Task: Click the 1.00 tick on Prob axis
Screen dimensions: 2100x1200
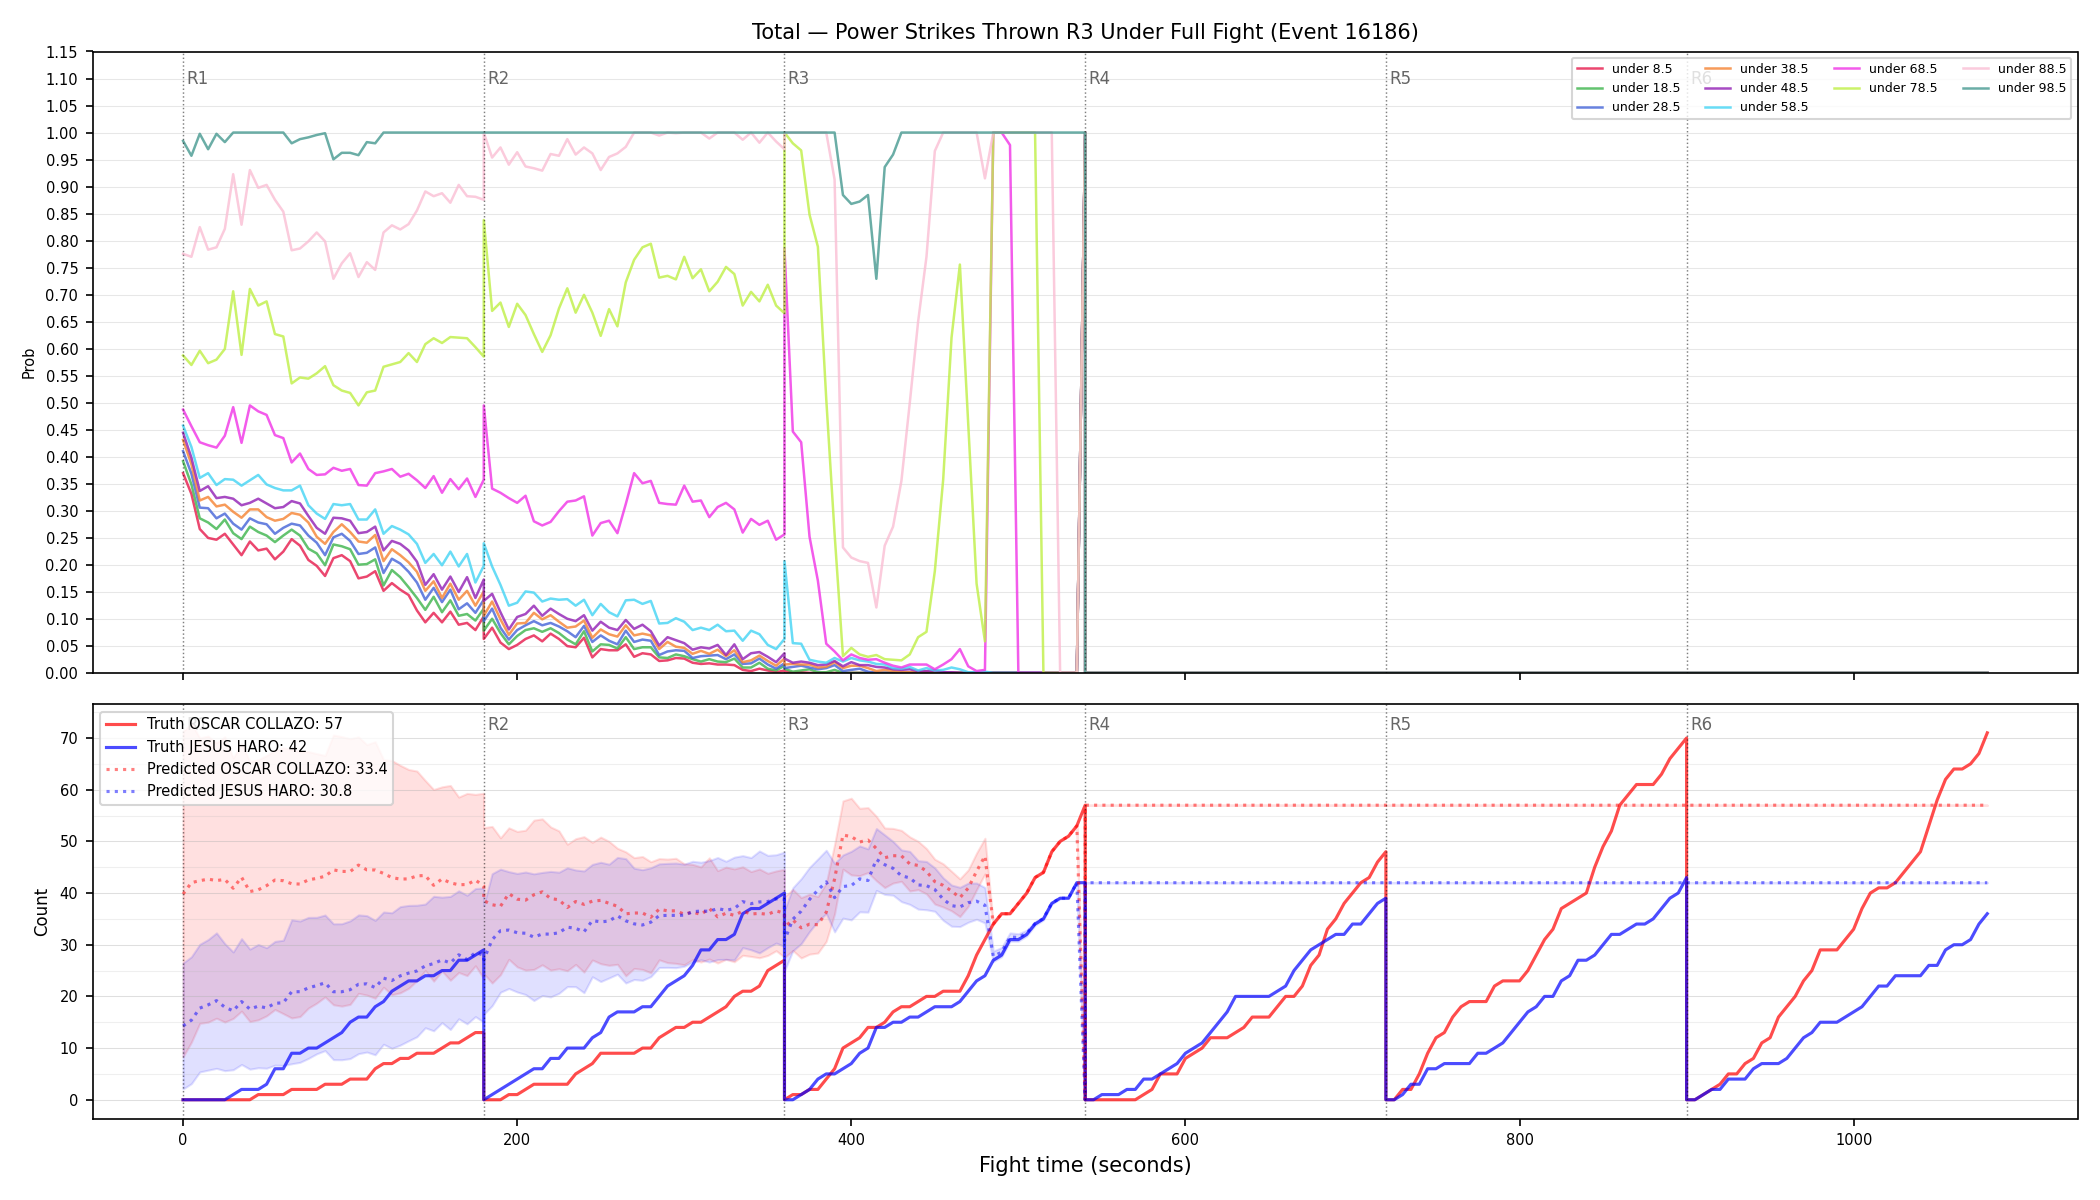Action: [63, 133]
